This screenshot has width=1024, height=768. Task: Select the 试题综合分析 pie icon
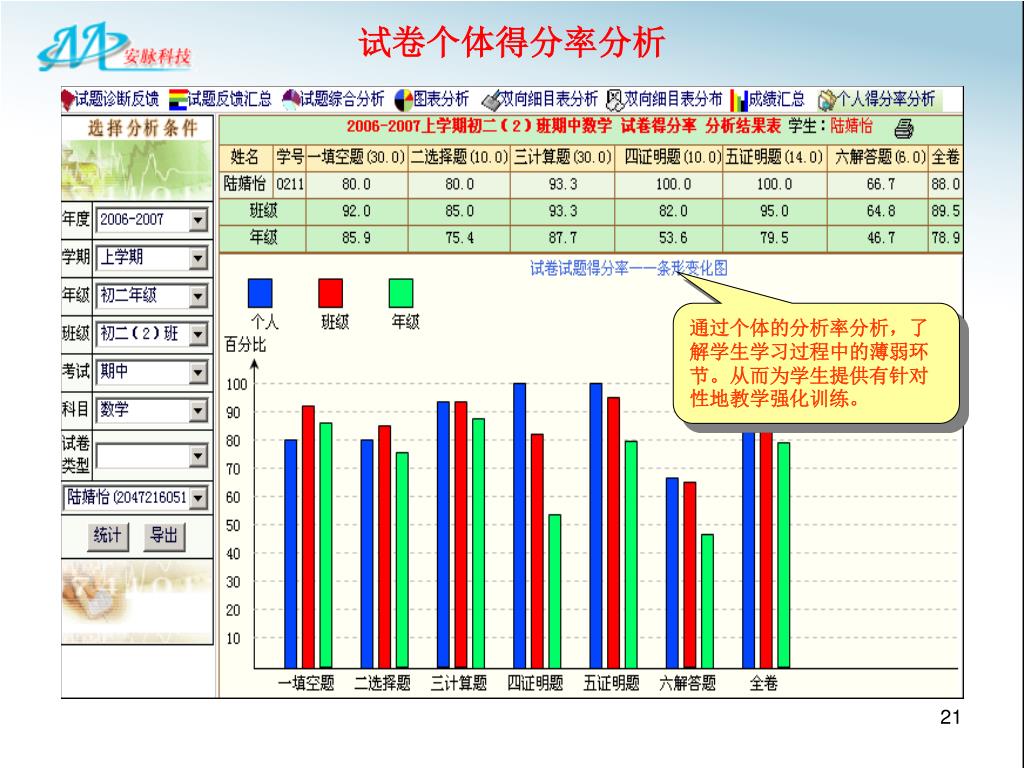coord(291,99)
